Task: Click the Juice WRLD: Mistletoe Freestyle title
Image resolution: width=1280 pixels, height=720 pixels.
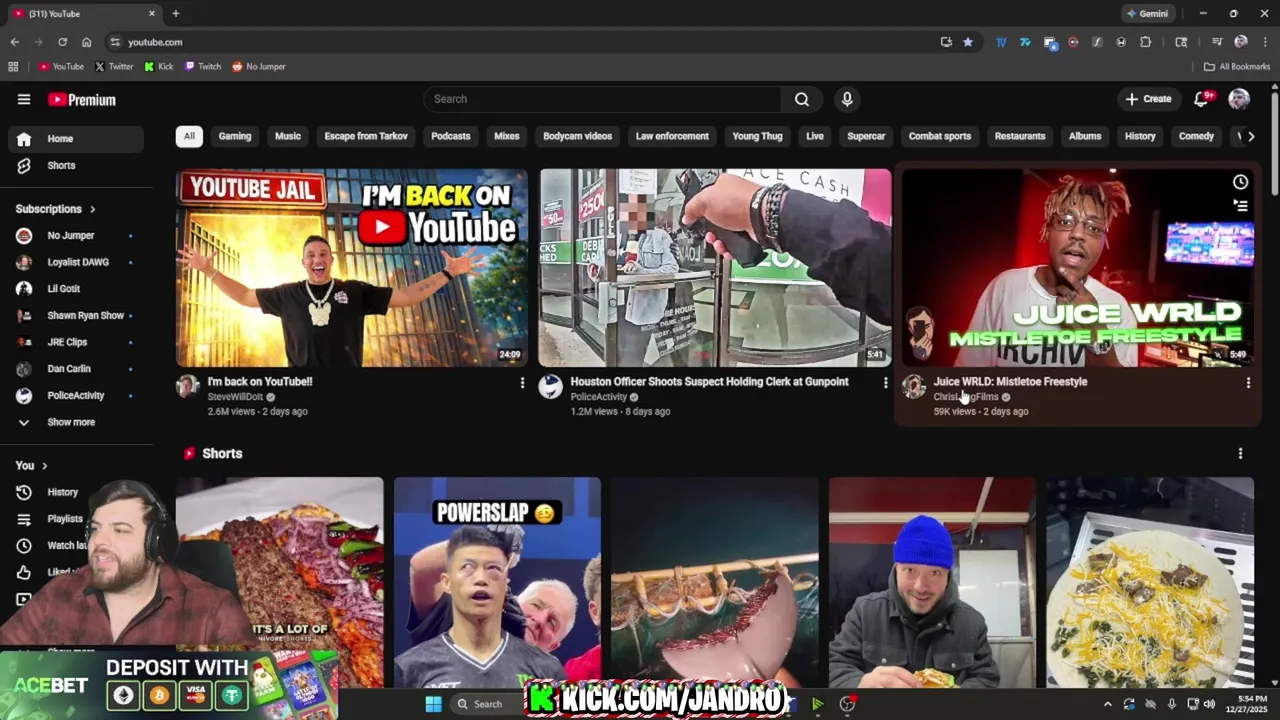Action: [1010, 381]
